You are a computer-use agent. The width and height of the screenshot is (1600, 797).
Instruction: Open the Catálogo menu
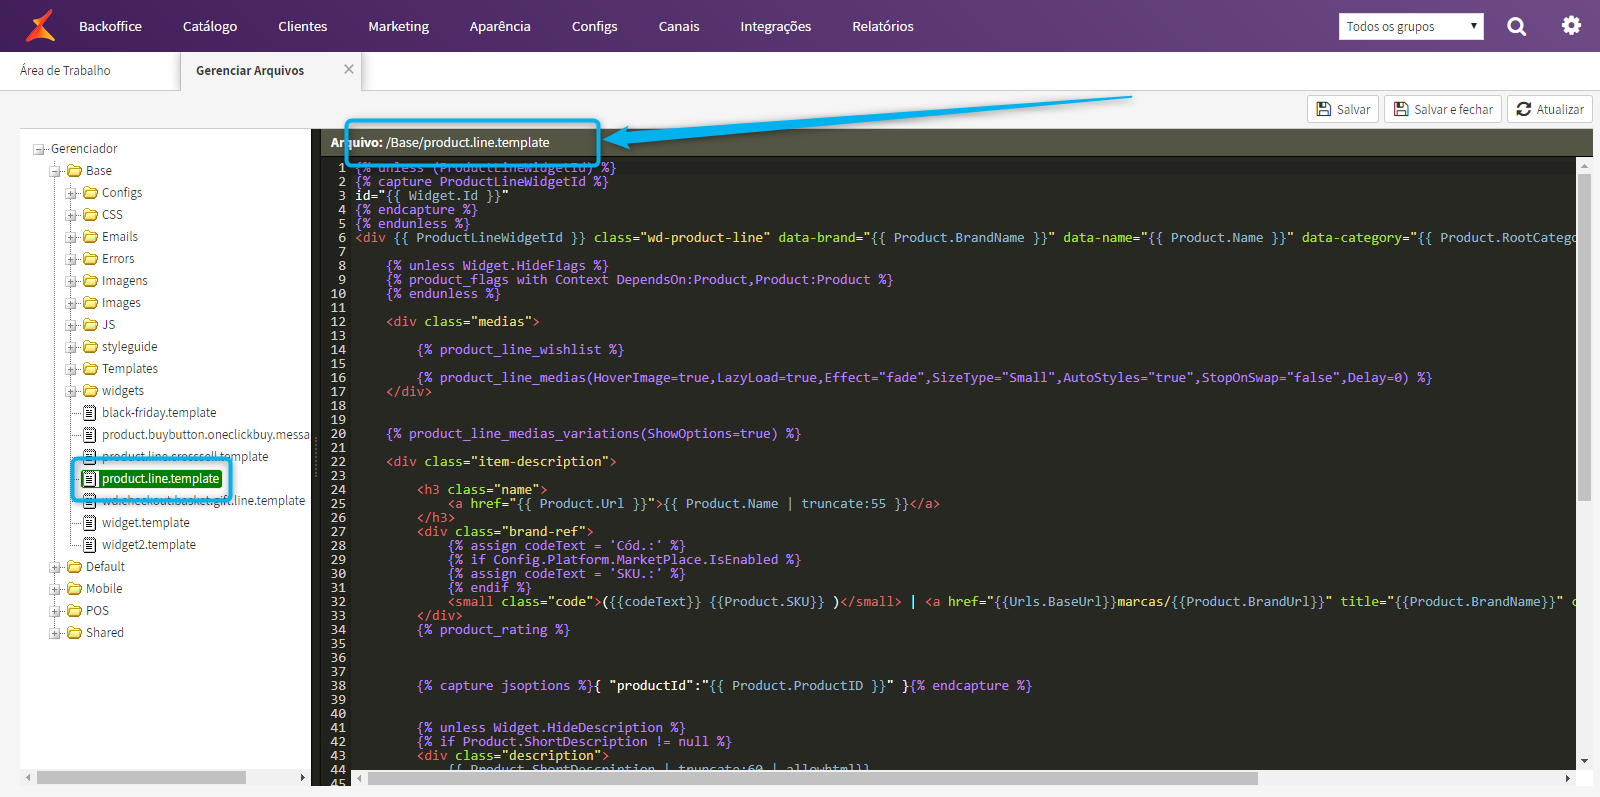pyautogui.click(x=210, y=26)
